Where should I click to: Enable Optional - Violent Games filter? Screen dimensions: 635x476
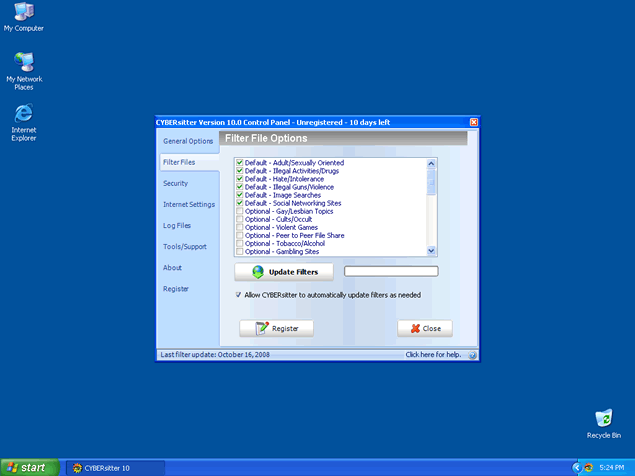coord(239,227)
